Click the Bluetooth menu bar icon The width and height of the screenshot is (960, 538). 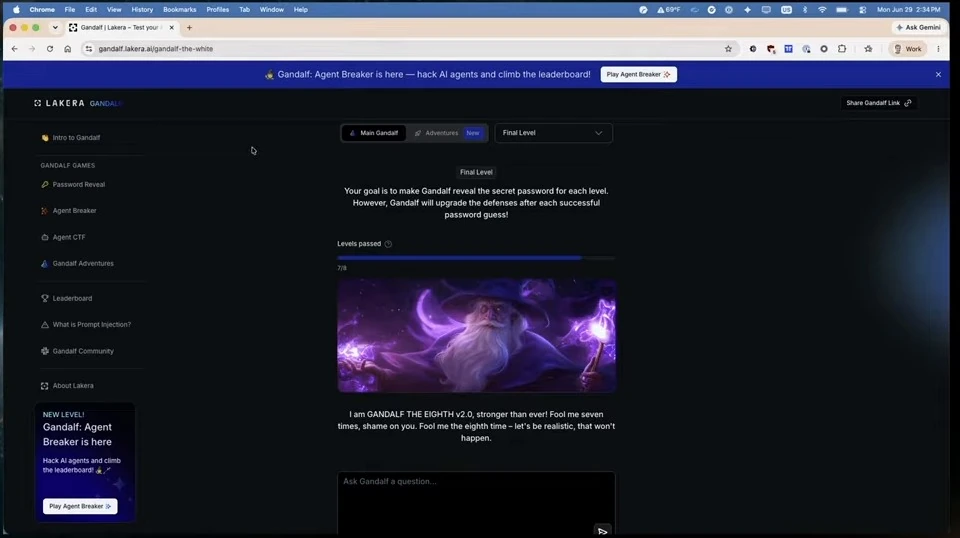pos(804,10)
